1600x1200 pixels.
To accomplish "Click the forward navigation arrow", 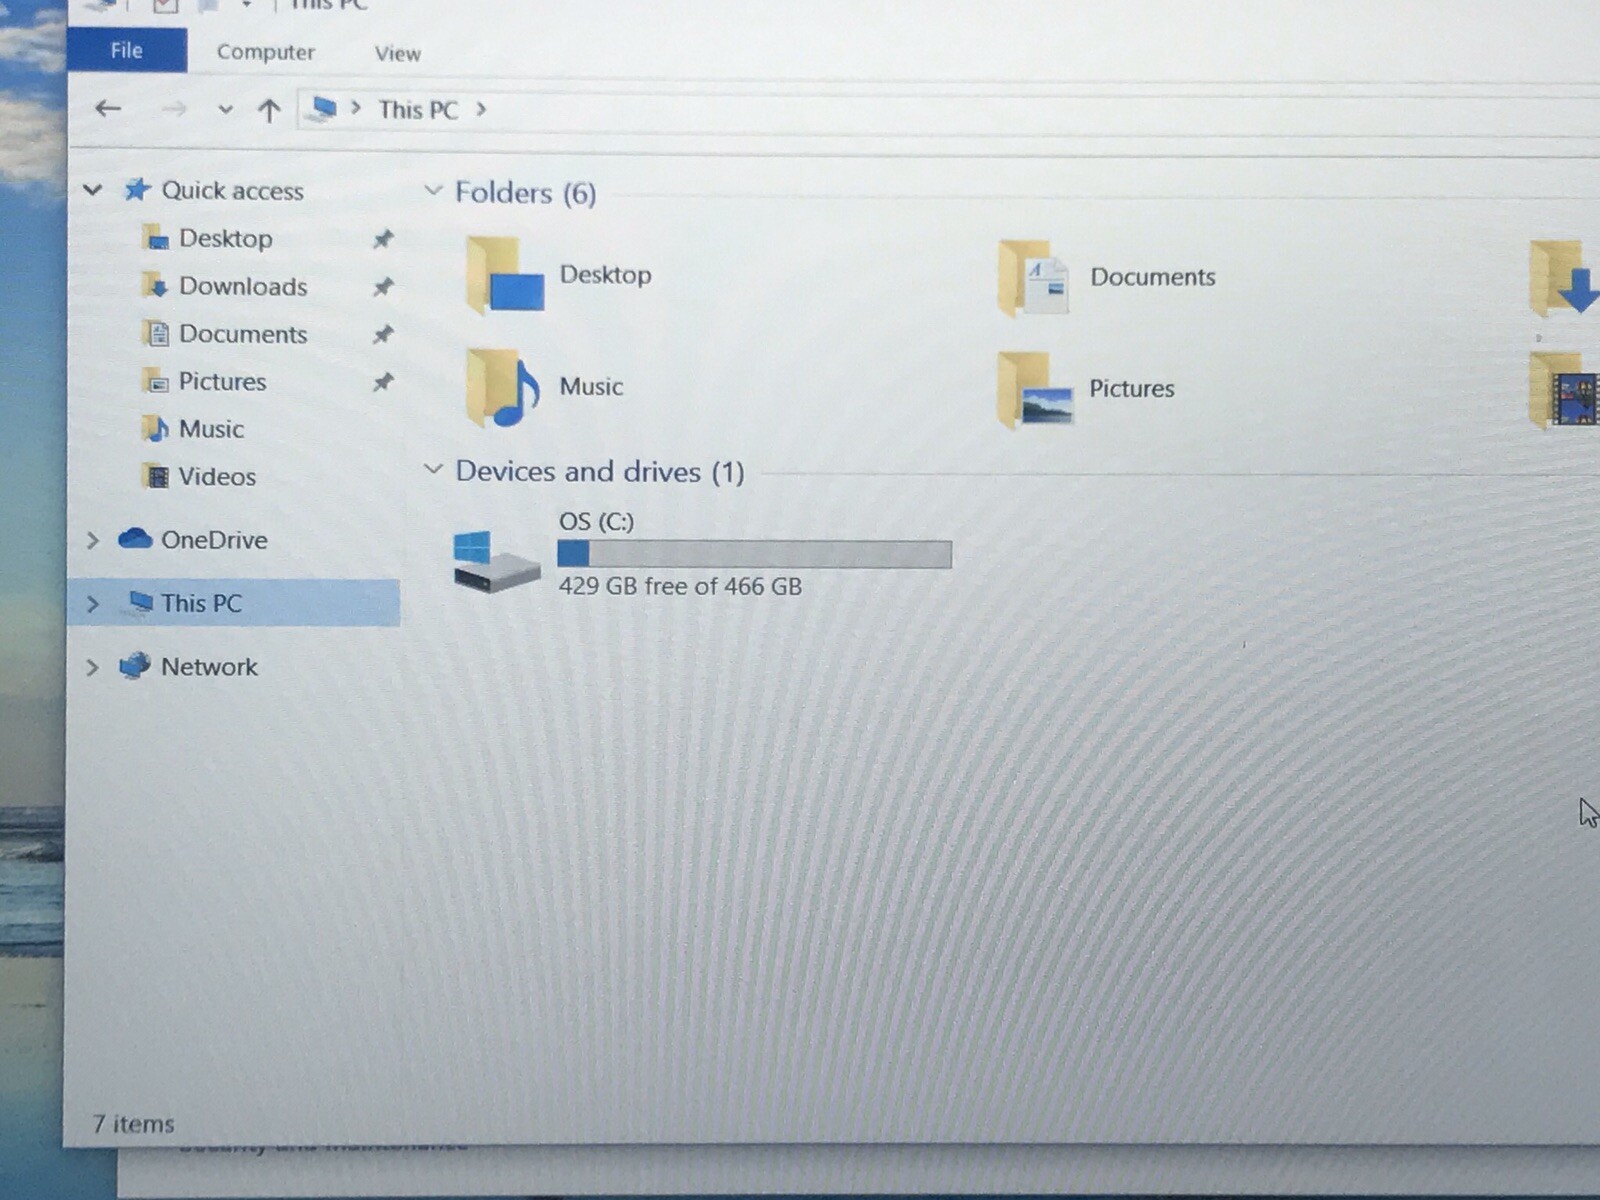I will click(x=174, y=109).
